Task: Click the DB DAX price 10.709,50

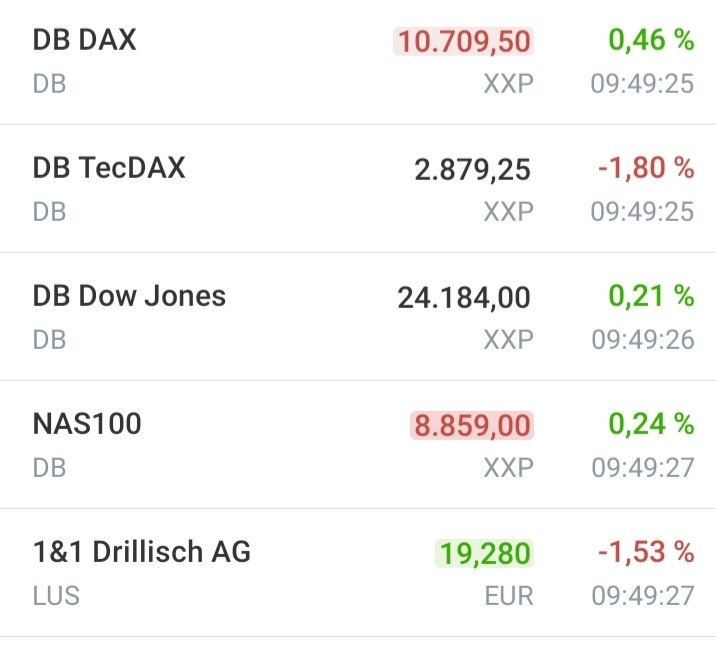Action: point(464,41)
